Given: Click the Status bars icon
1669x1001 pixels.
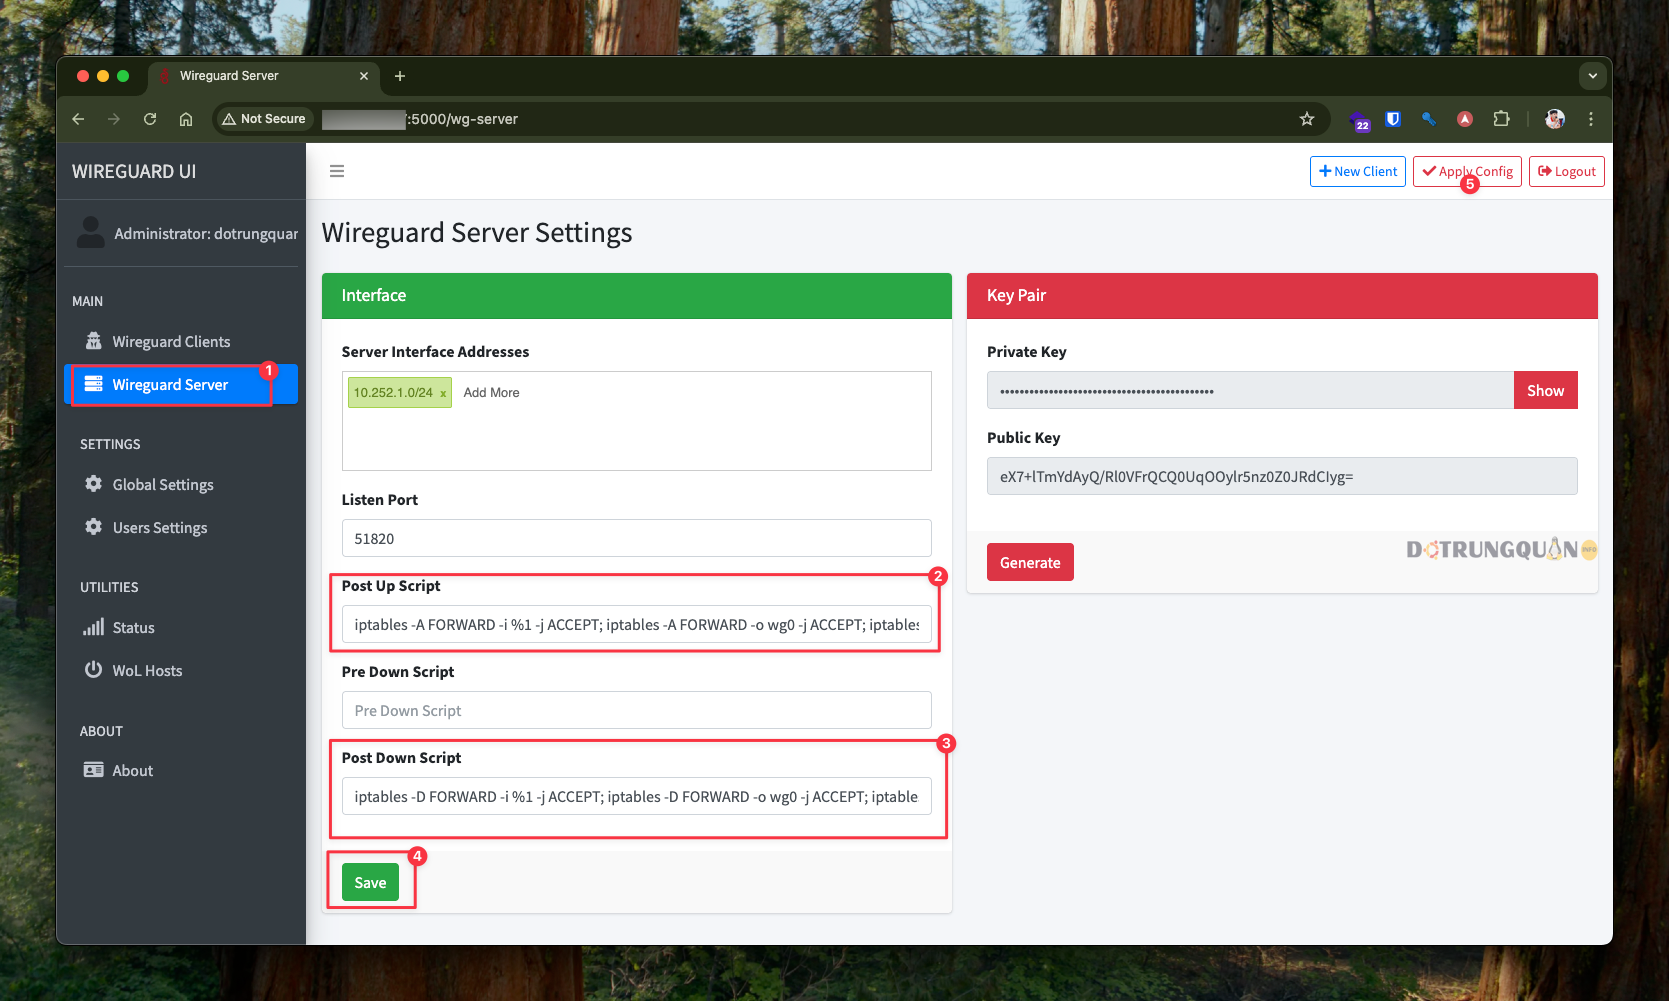Looking at the screenshot, I should pos(94,627).
